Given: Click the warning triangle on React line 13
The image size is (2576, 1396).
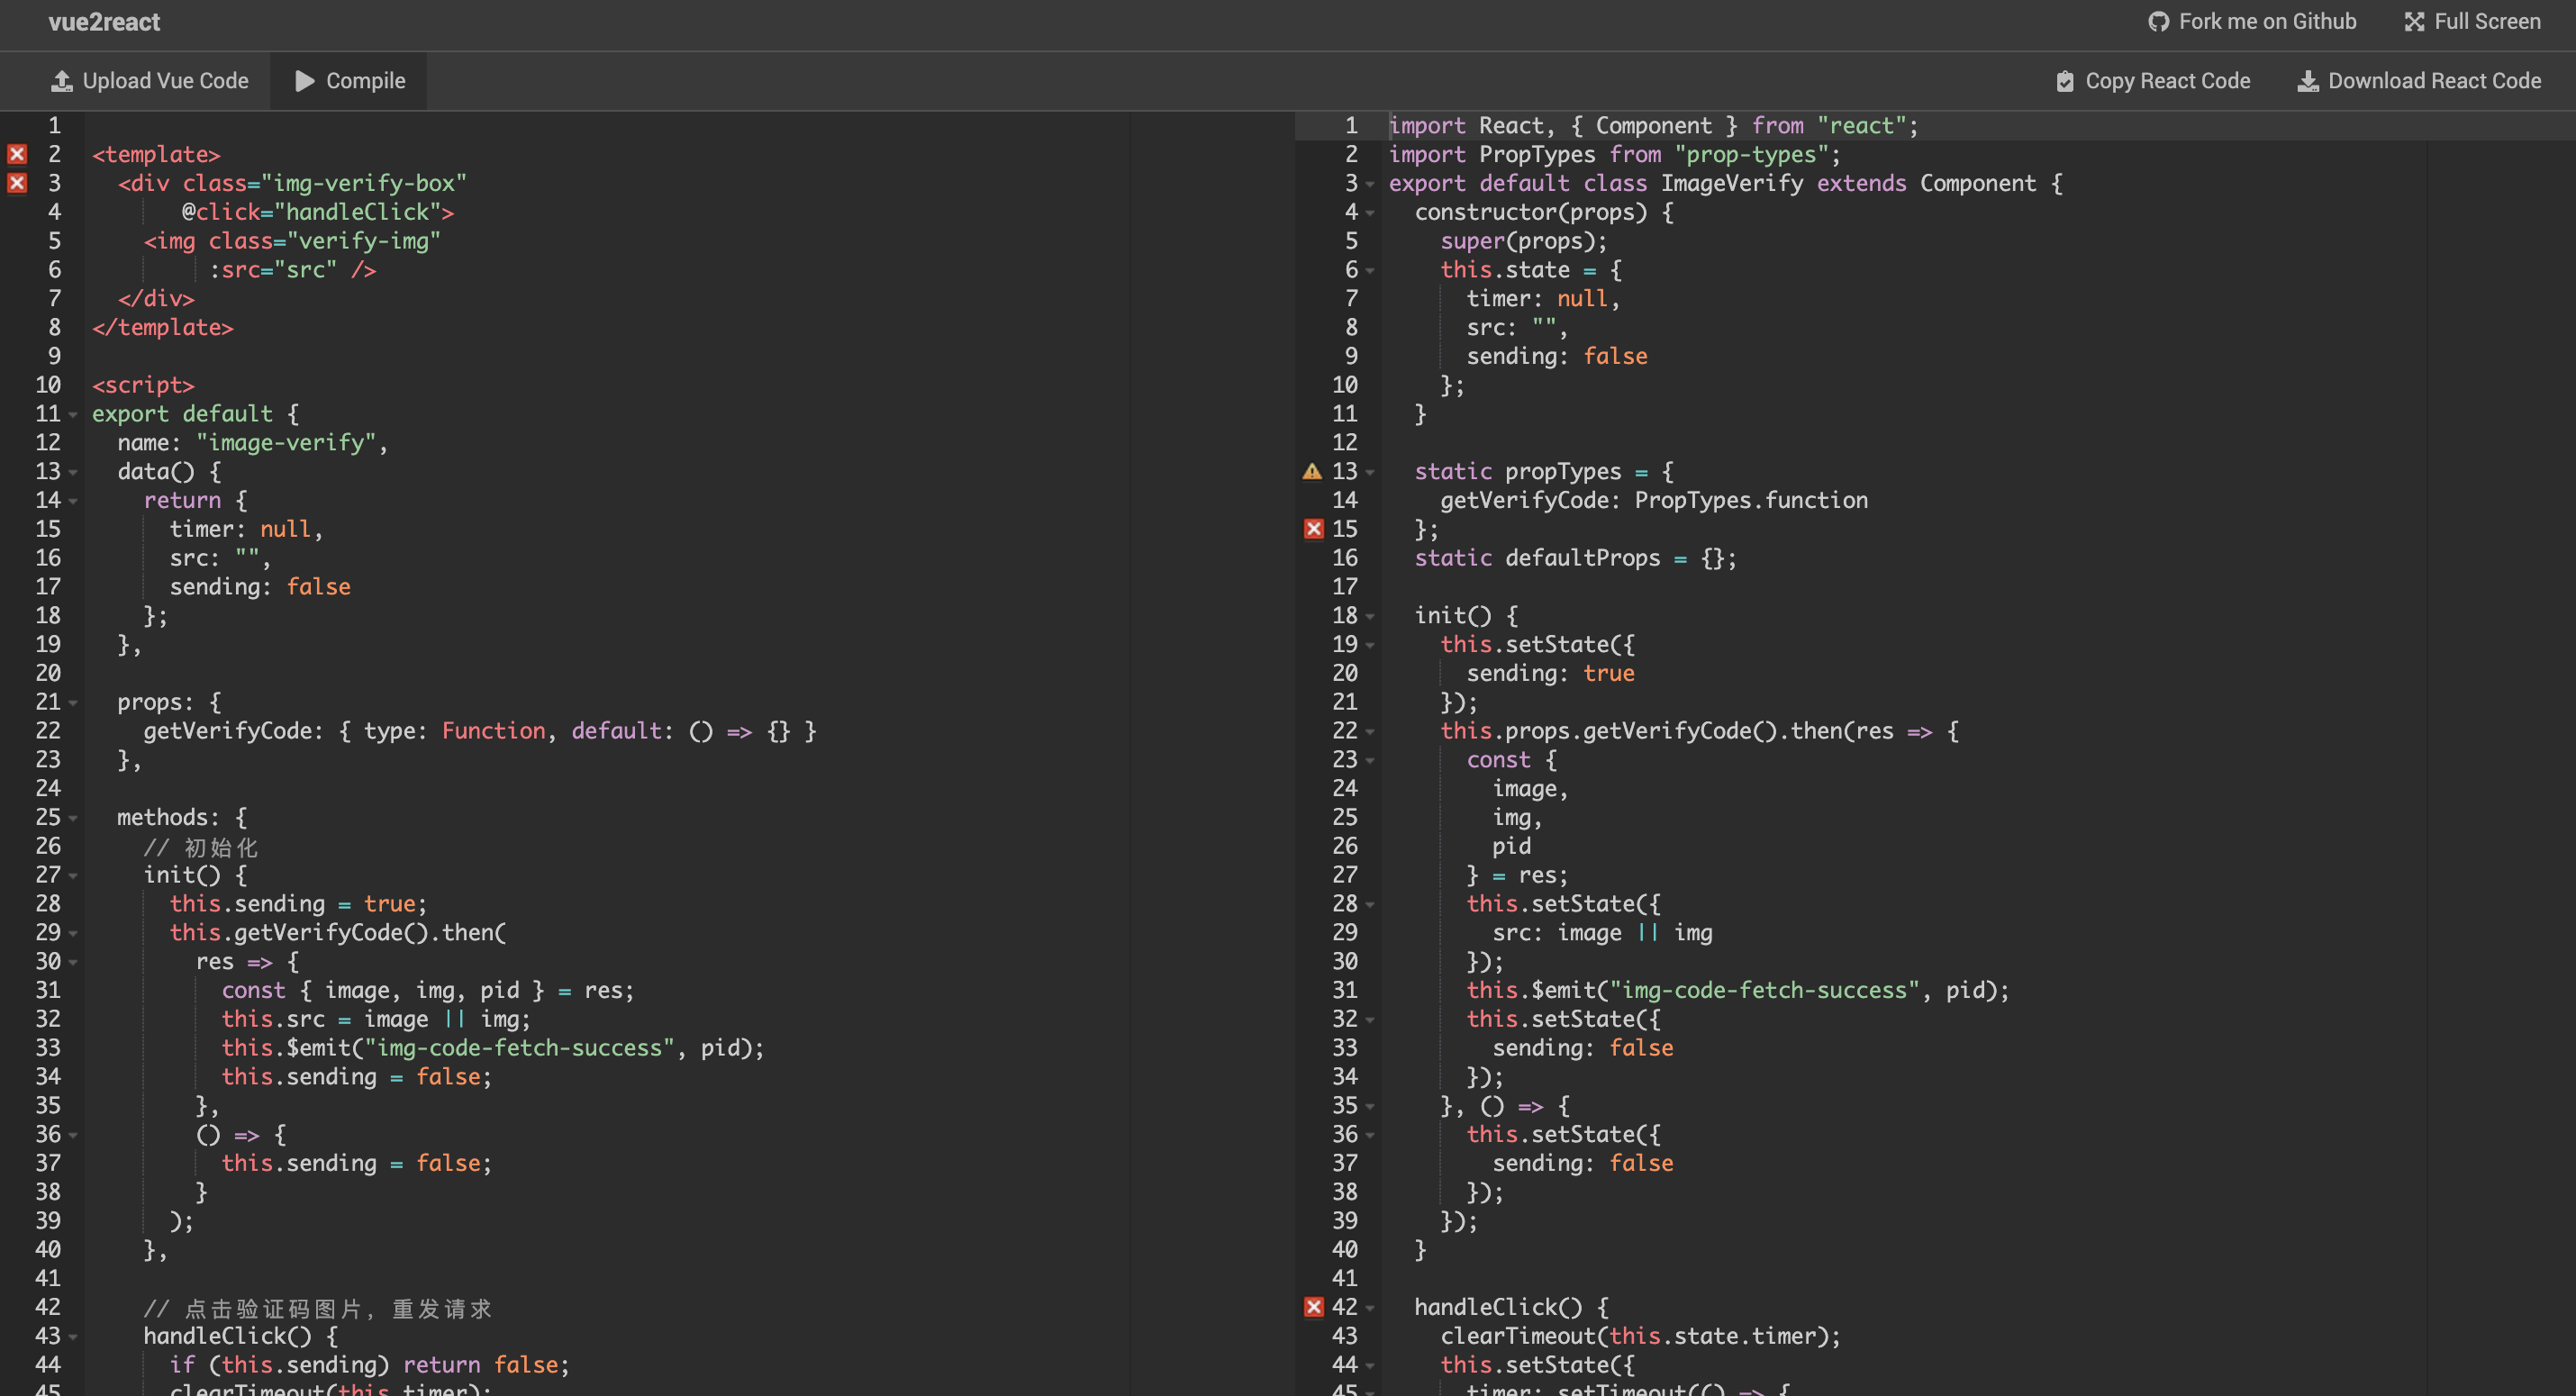Looking at the screenshot, I should (1312, 471).
